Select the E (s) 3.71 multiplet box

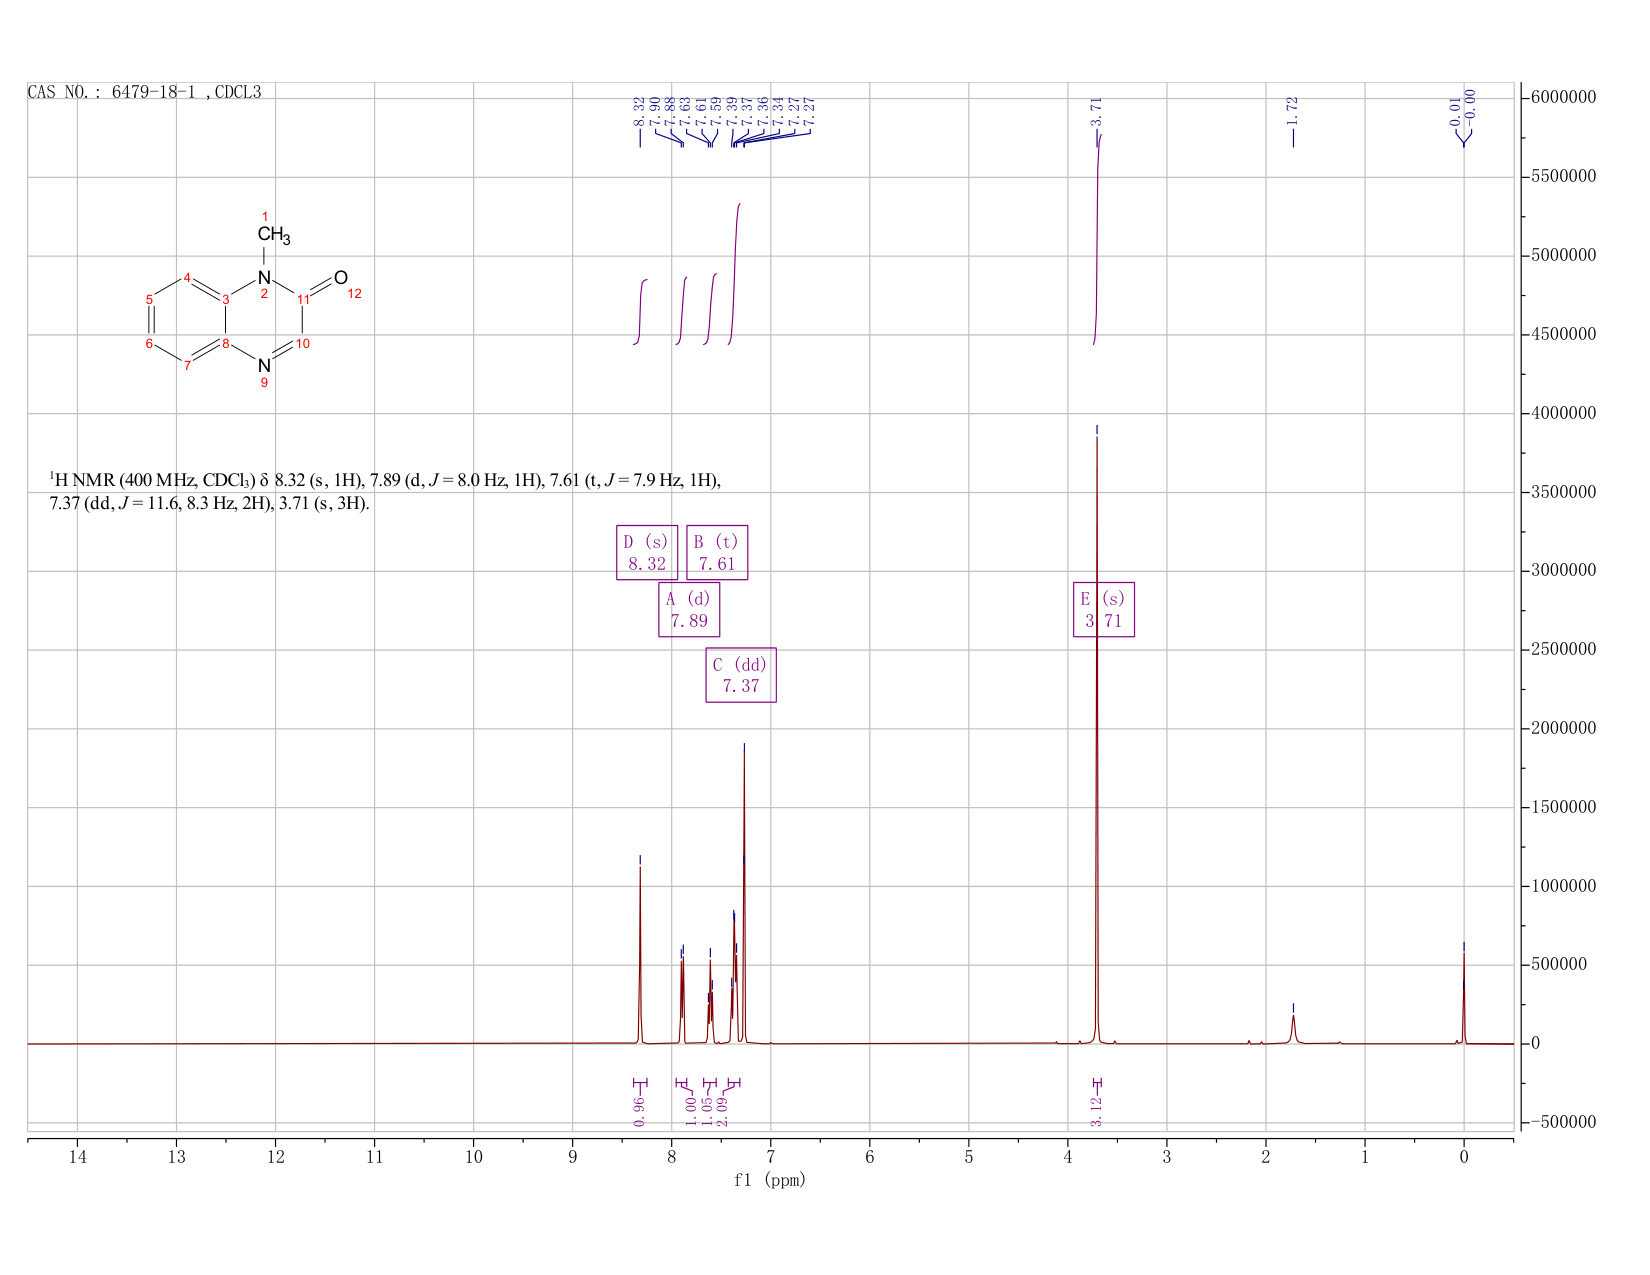(1104, 610)
